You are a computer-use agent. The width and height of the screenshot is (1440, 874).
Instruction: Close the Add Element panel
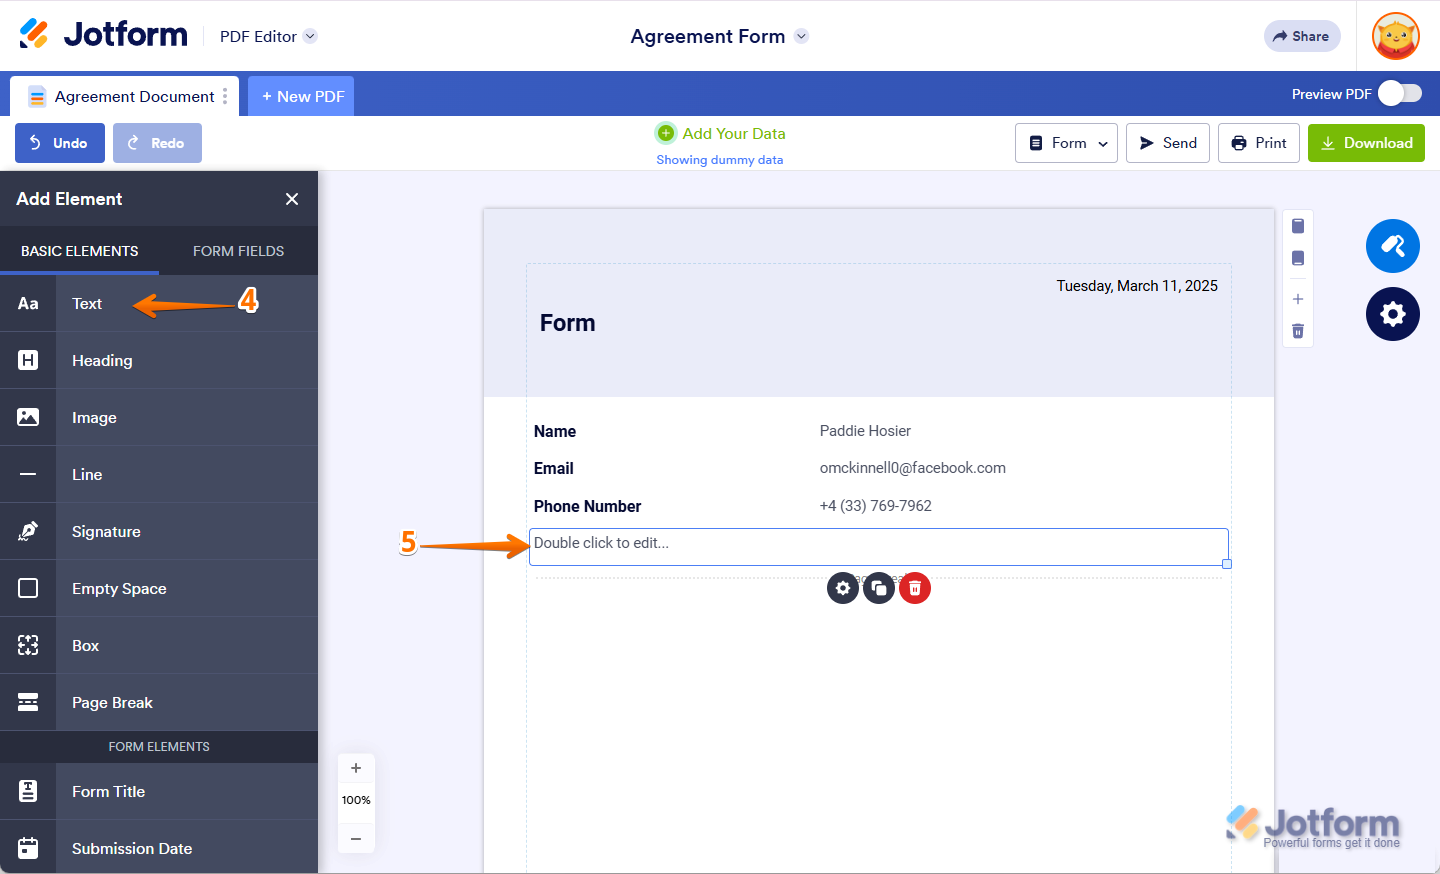[292, 199]
